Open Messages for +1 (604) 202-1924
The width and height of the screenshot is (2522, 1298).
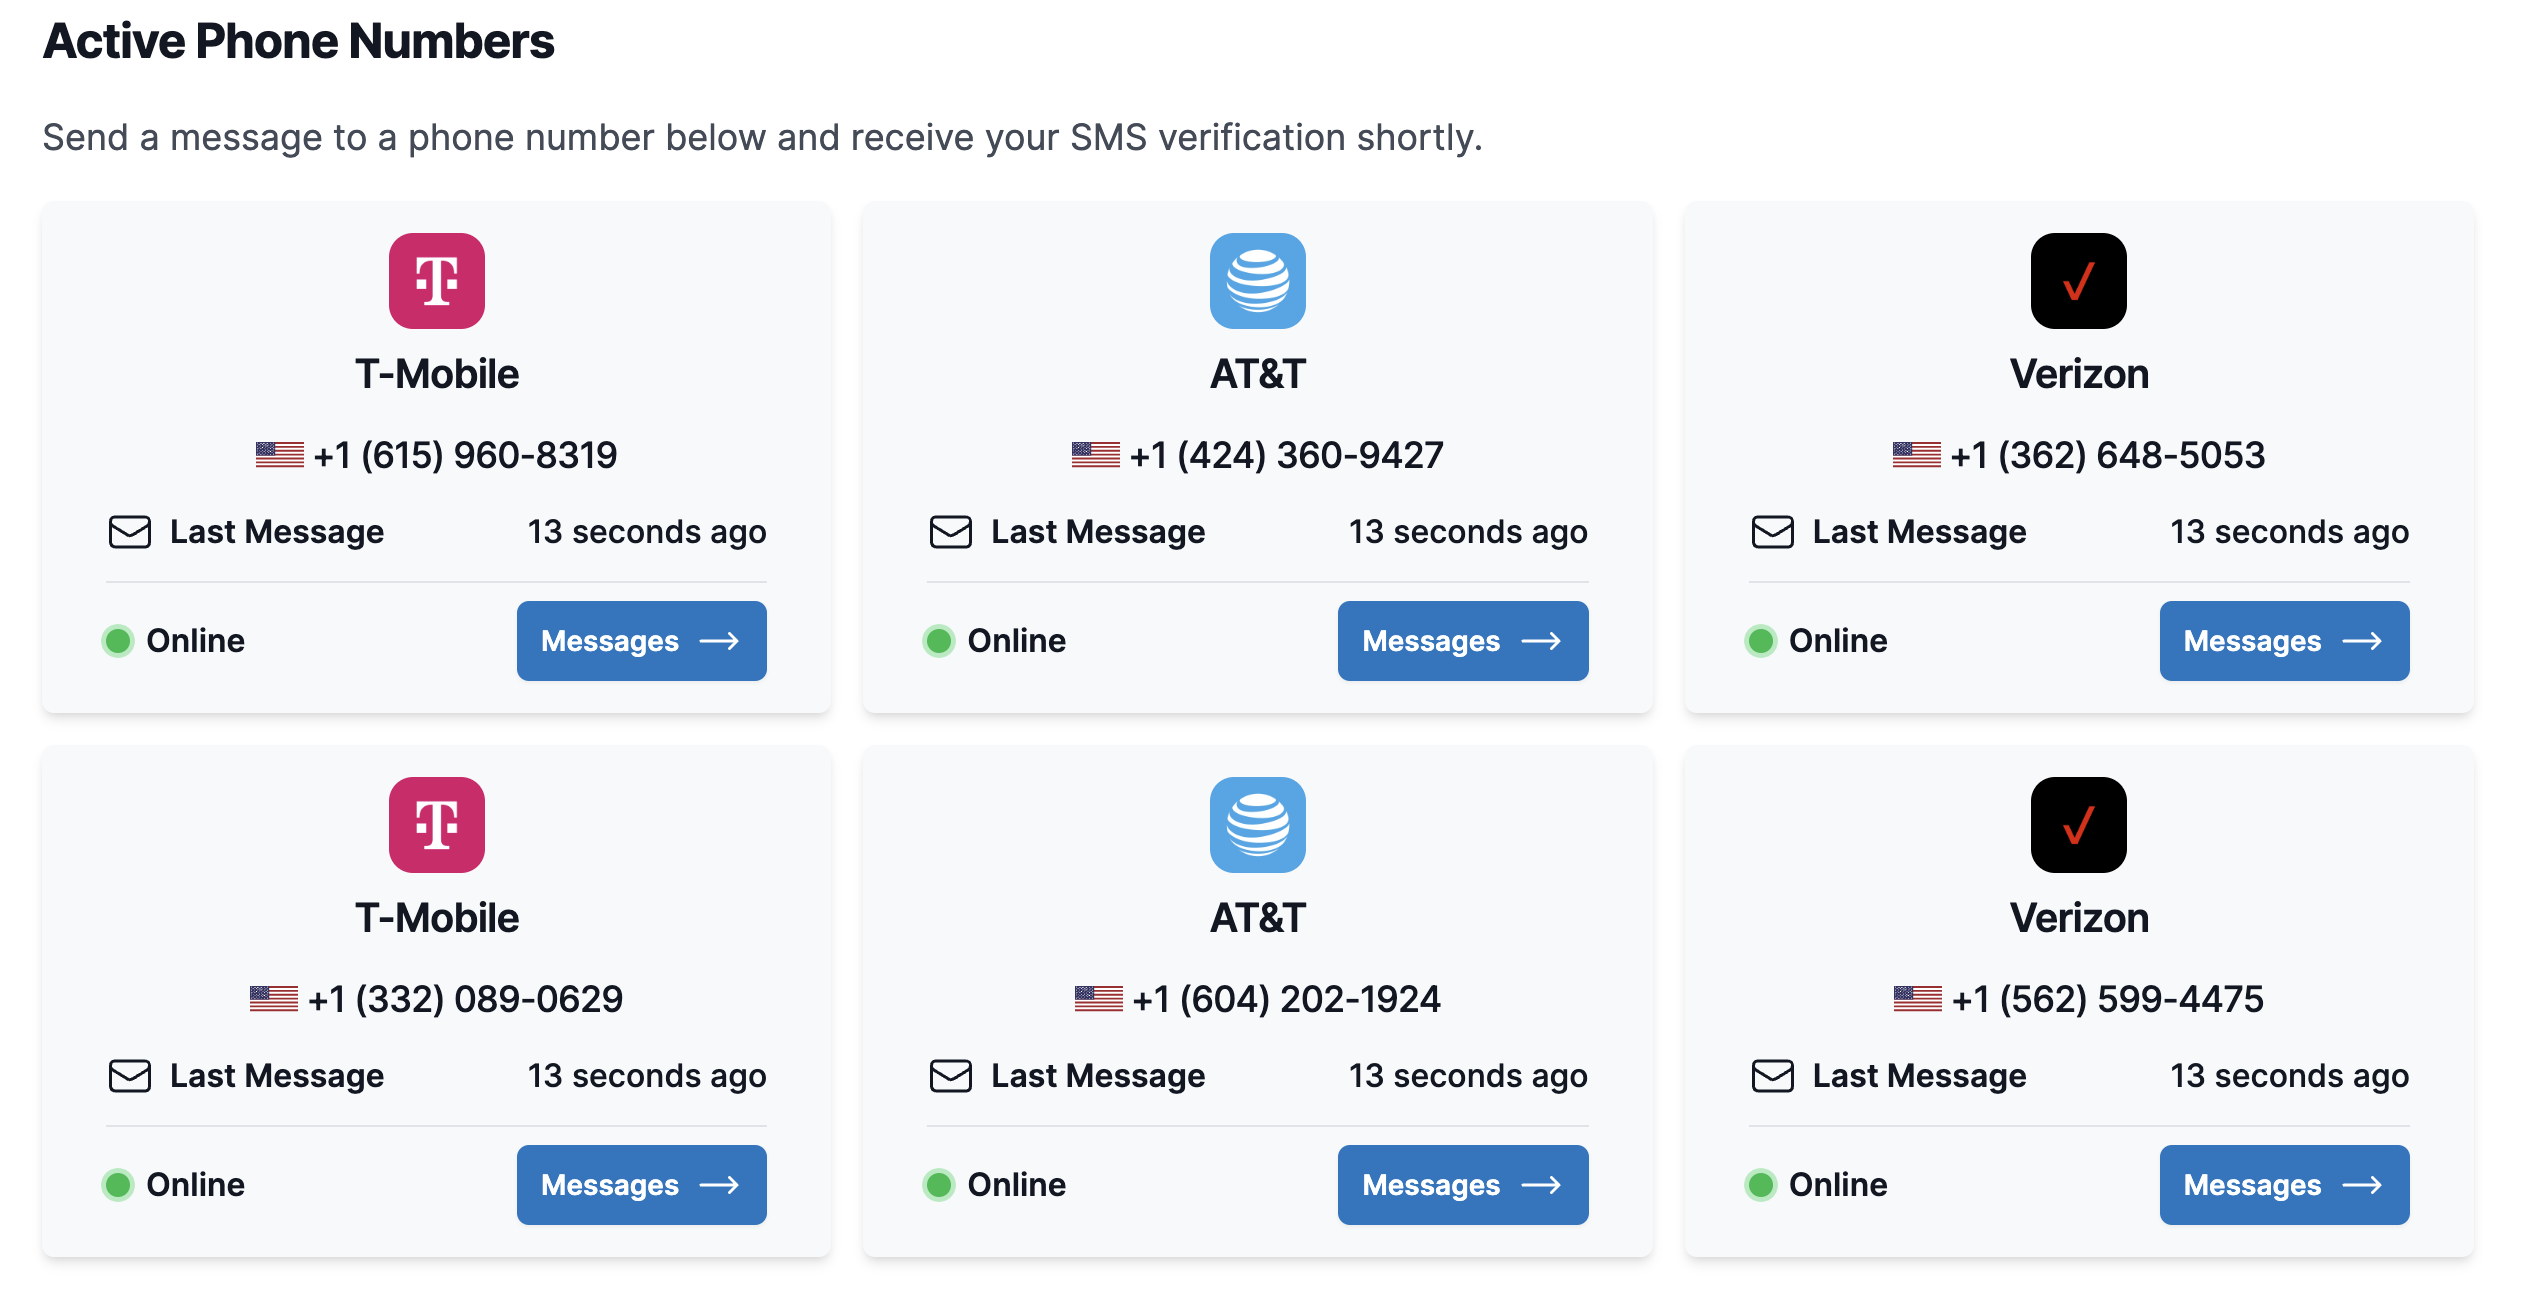coord(1463,1185)
